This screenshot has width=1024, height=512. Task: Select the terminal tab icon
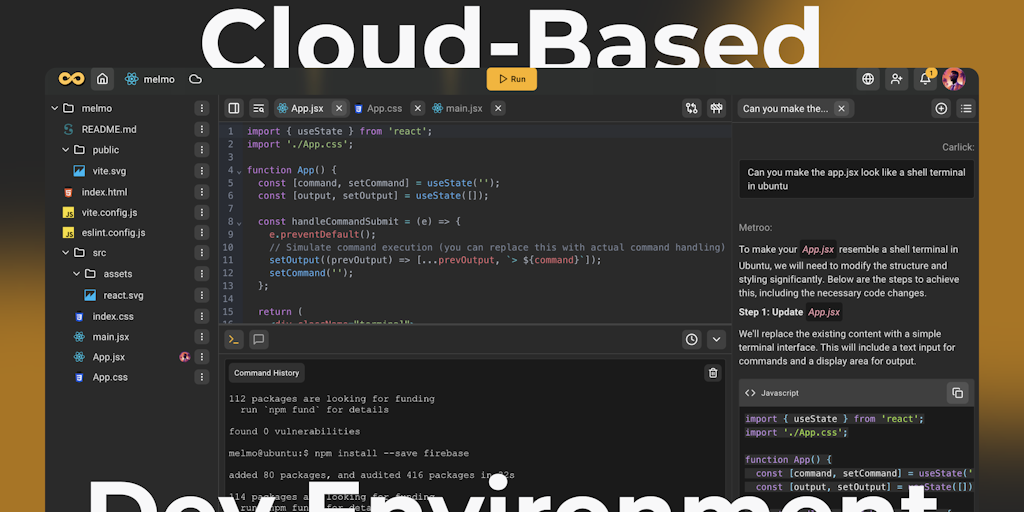click(x=234, y=339)
